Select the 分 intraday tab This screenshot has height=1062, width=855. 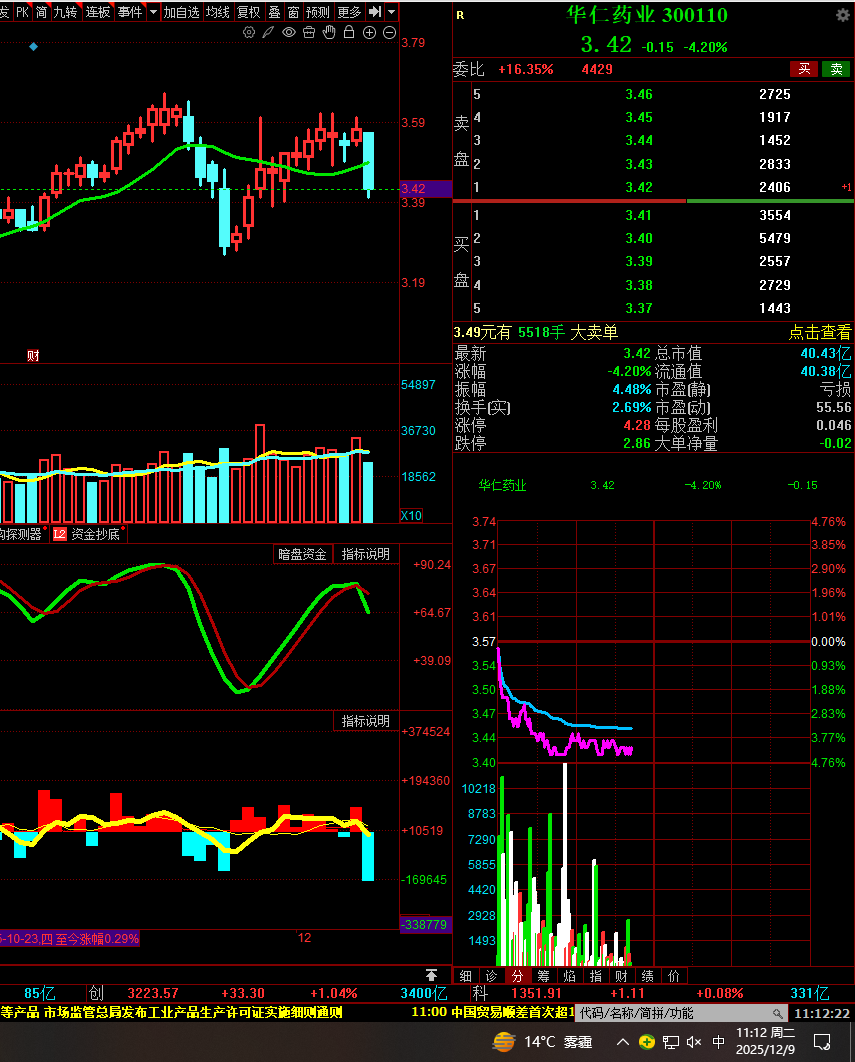518,976
